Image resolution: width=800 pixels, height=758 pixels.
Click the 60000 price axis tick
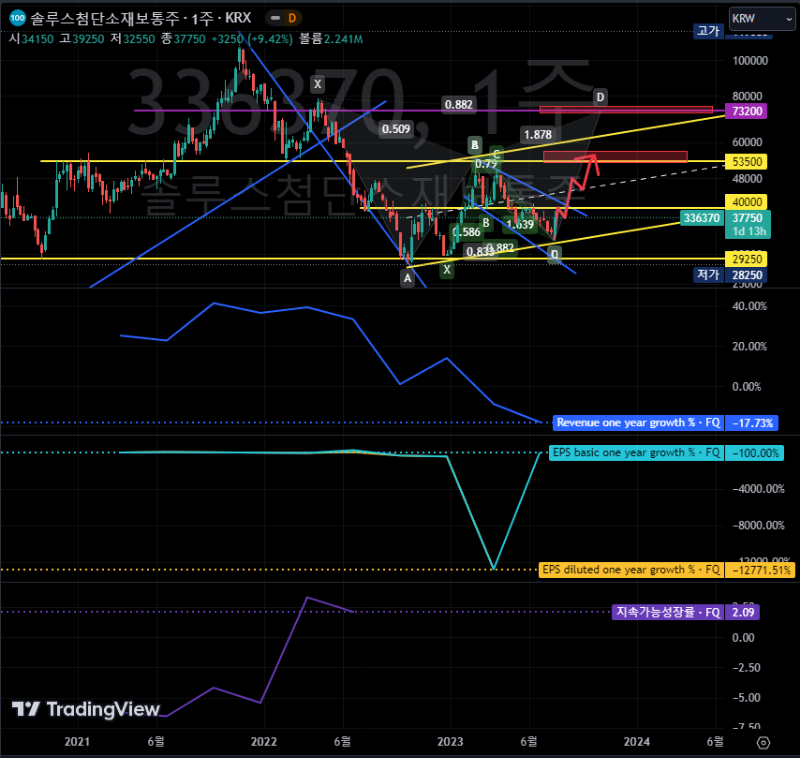(747, 142)
